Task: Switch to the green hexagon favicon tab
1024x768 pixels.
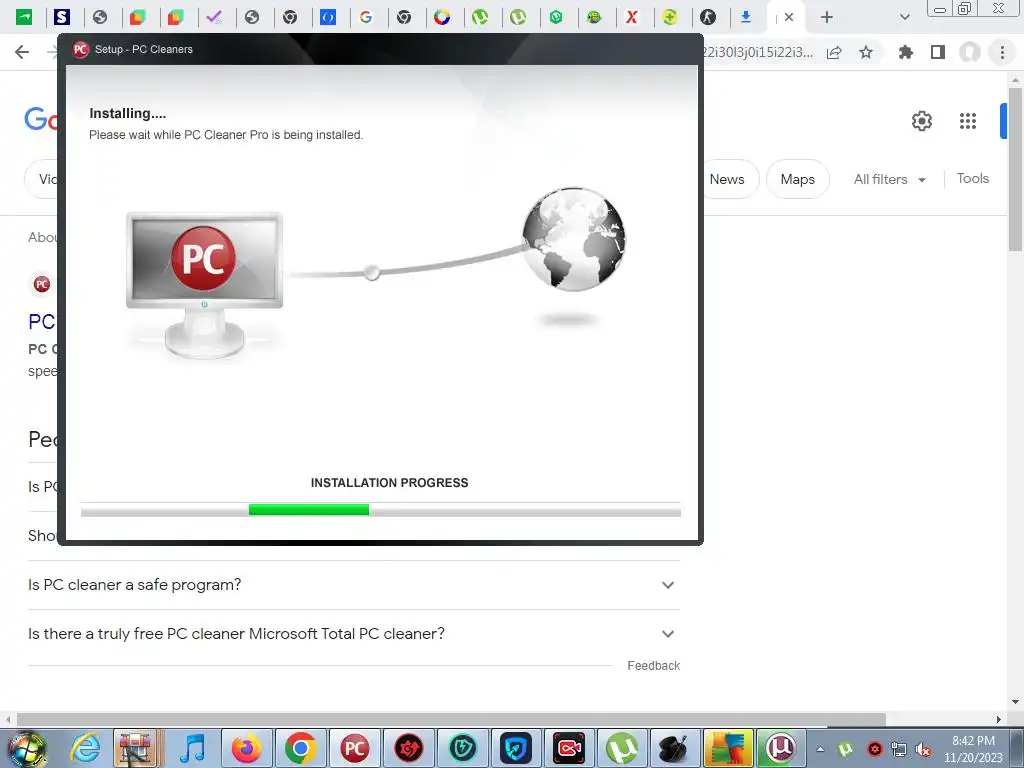Action: [556, 17]
